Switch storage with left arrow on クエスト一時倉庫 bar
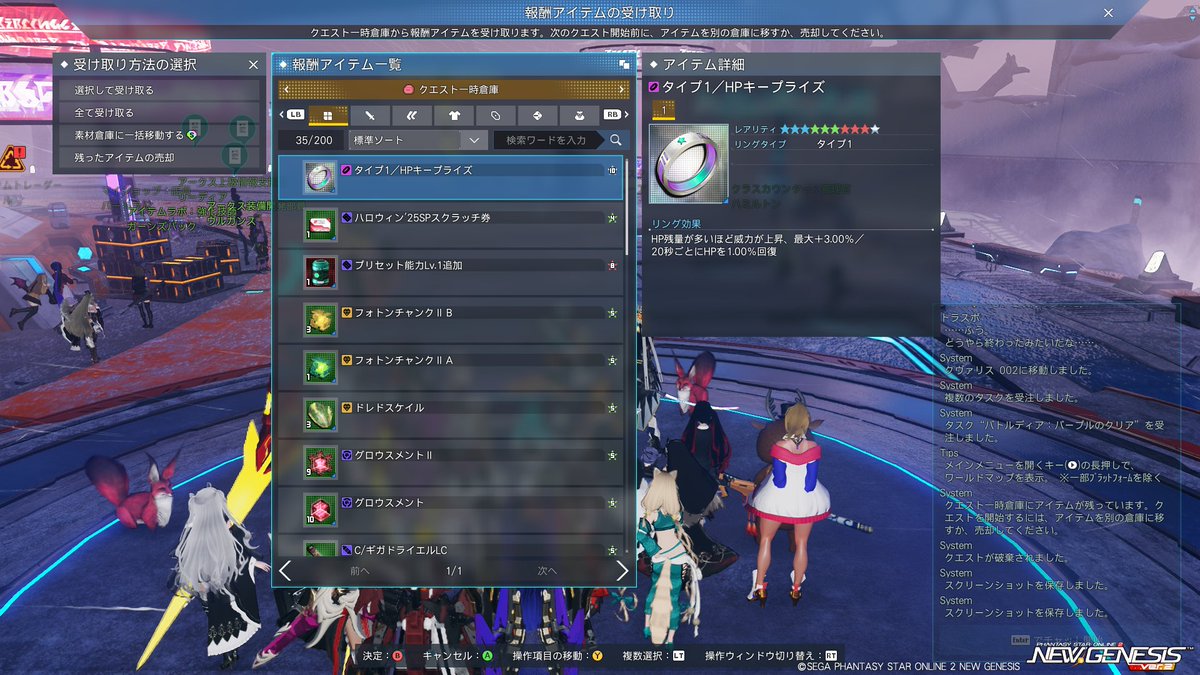Image resolution: width=1200 pixels, height=675 pixels. click(287, 90)
